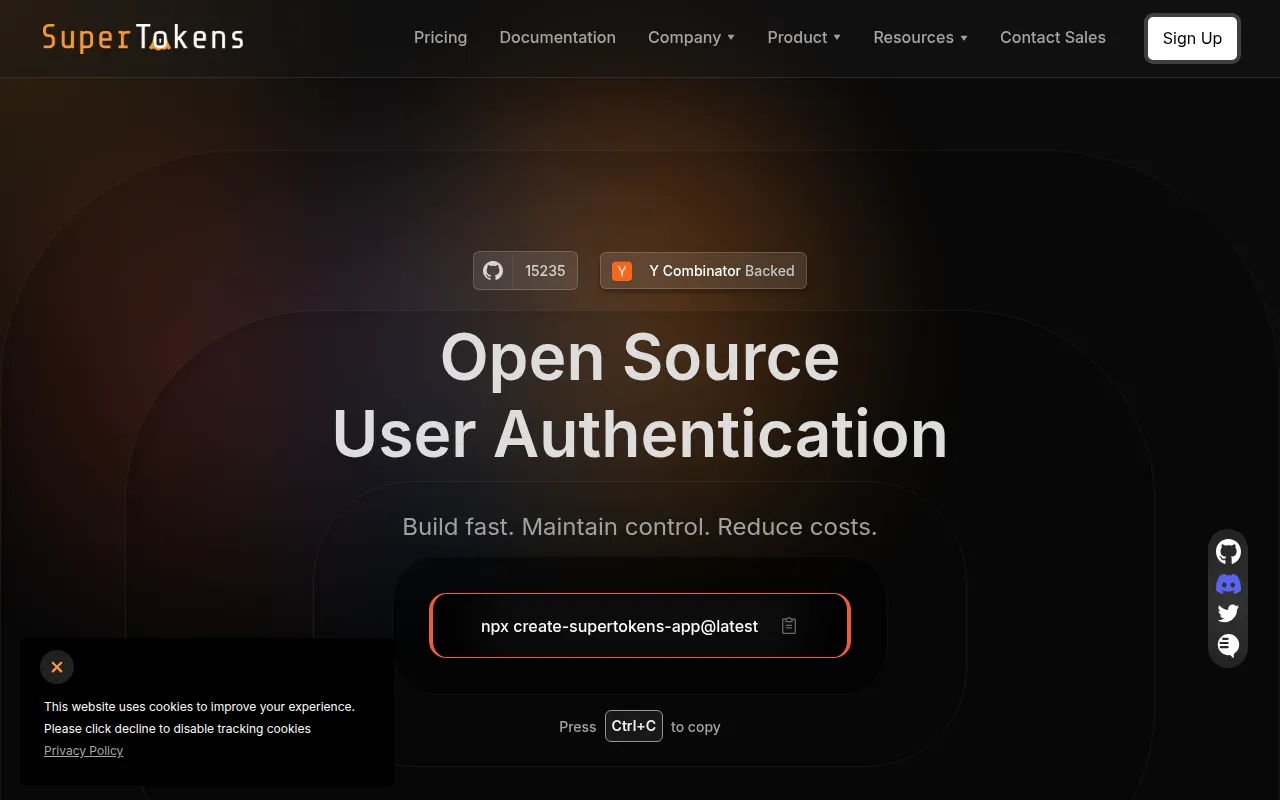Click the npx create-supertokens-app@latest command box
The image size is (1280, 800).
640,626
